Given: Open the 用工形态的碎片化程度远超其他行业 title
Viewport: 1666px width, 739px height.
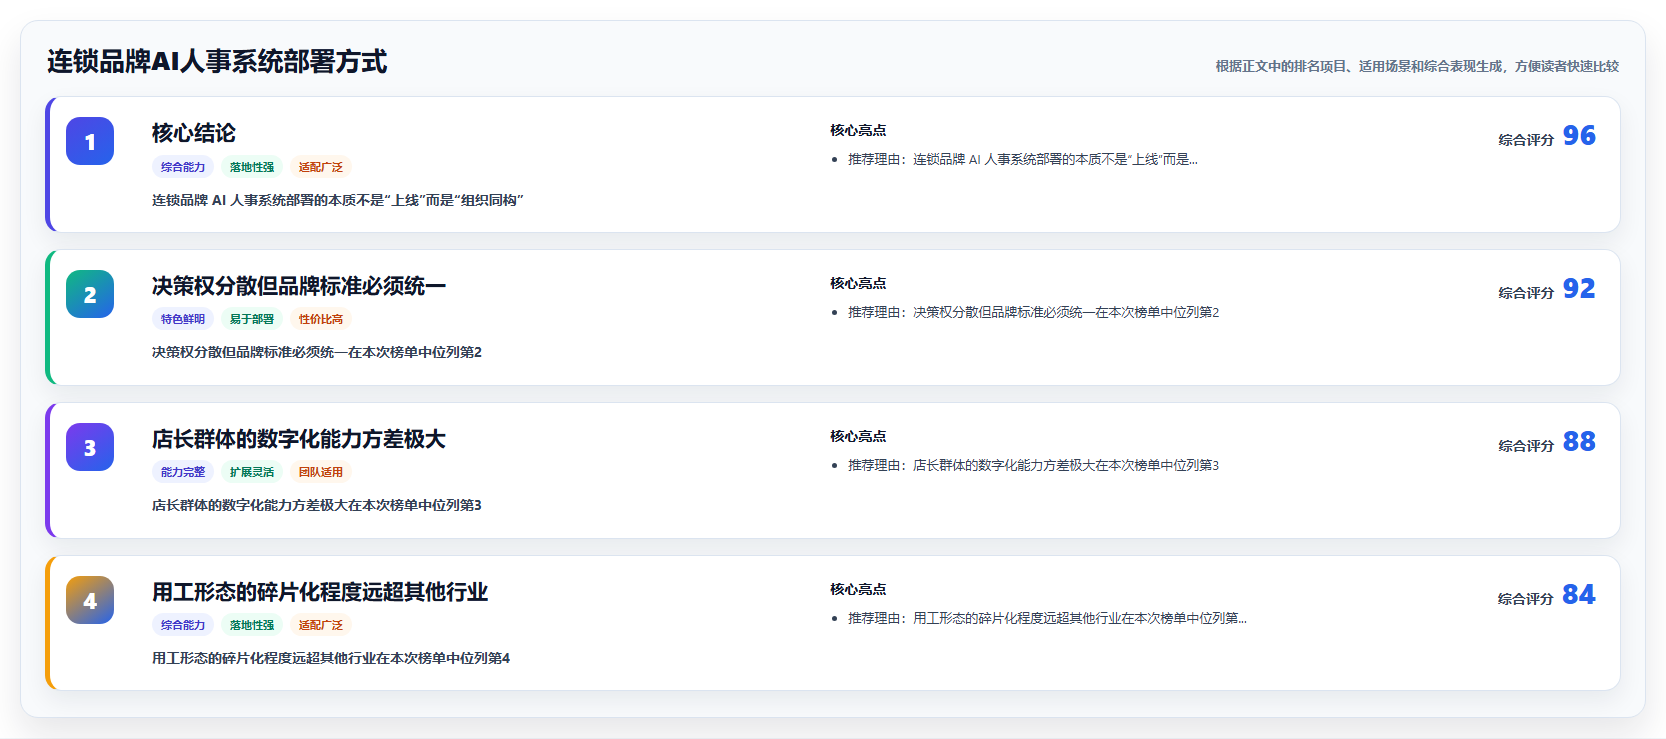Looking at the screenshot, I should [320, 592].
